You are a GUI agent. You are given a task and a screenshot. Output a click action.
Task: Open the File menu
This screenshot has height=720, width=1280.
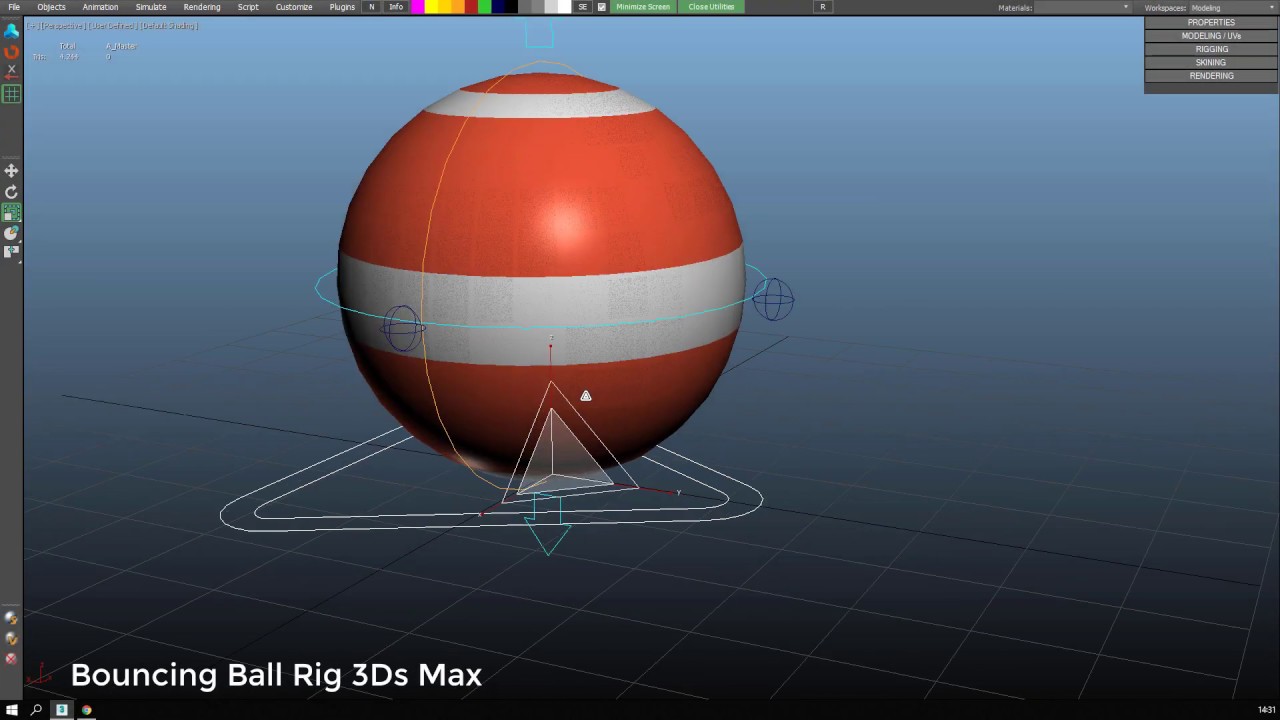point(14,7)
